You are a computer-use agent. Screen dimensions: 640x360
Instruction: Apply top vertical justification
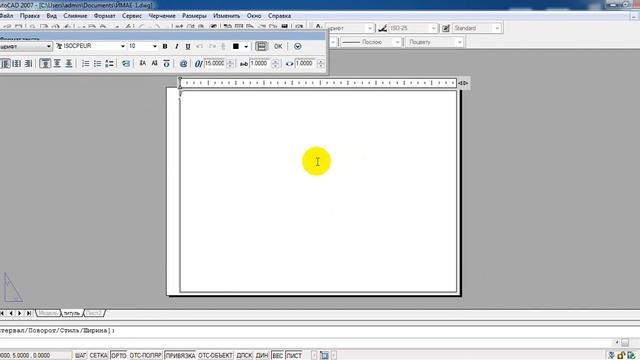[45, 64]
